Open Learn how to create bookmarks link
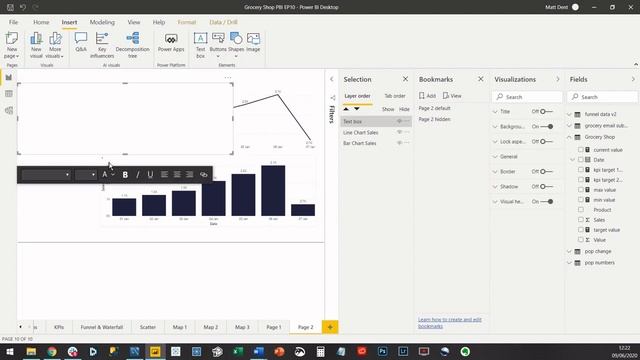 click(450, 323)
